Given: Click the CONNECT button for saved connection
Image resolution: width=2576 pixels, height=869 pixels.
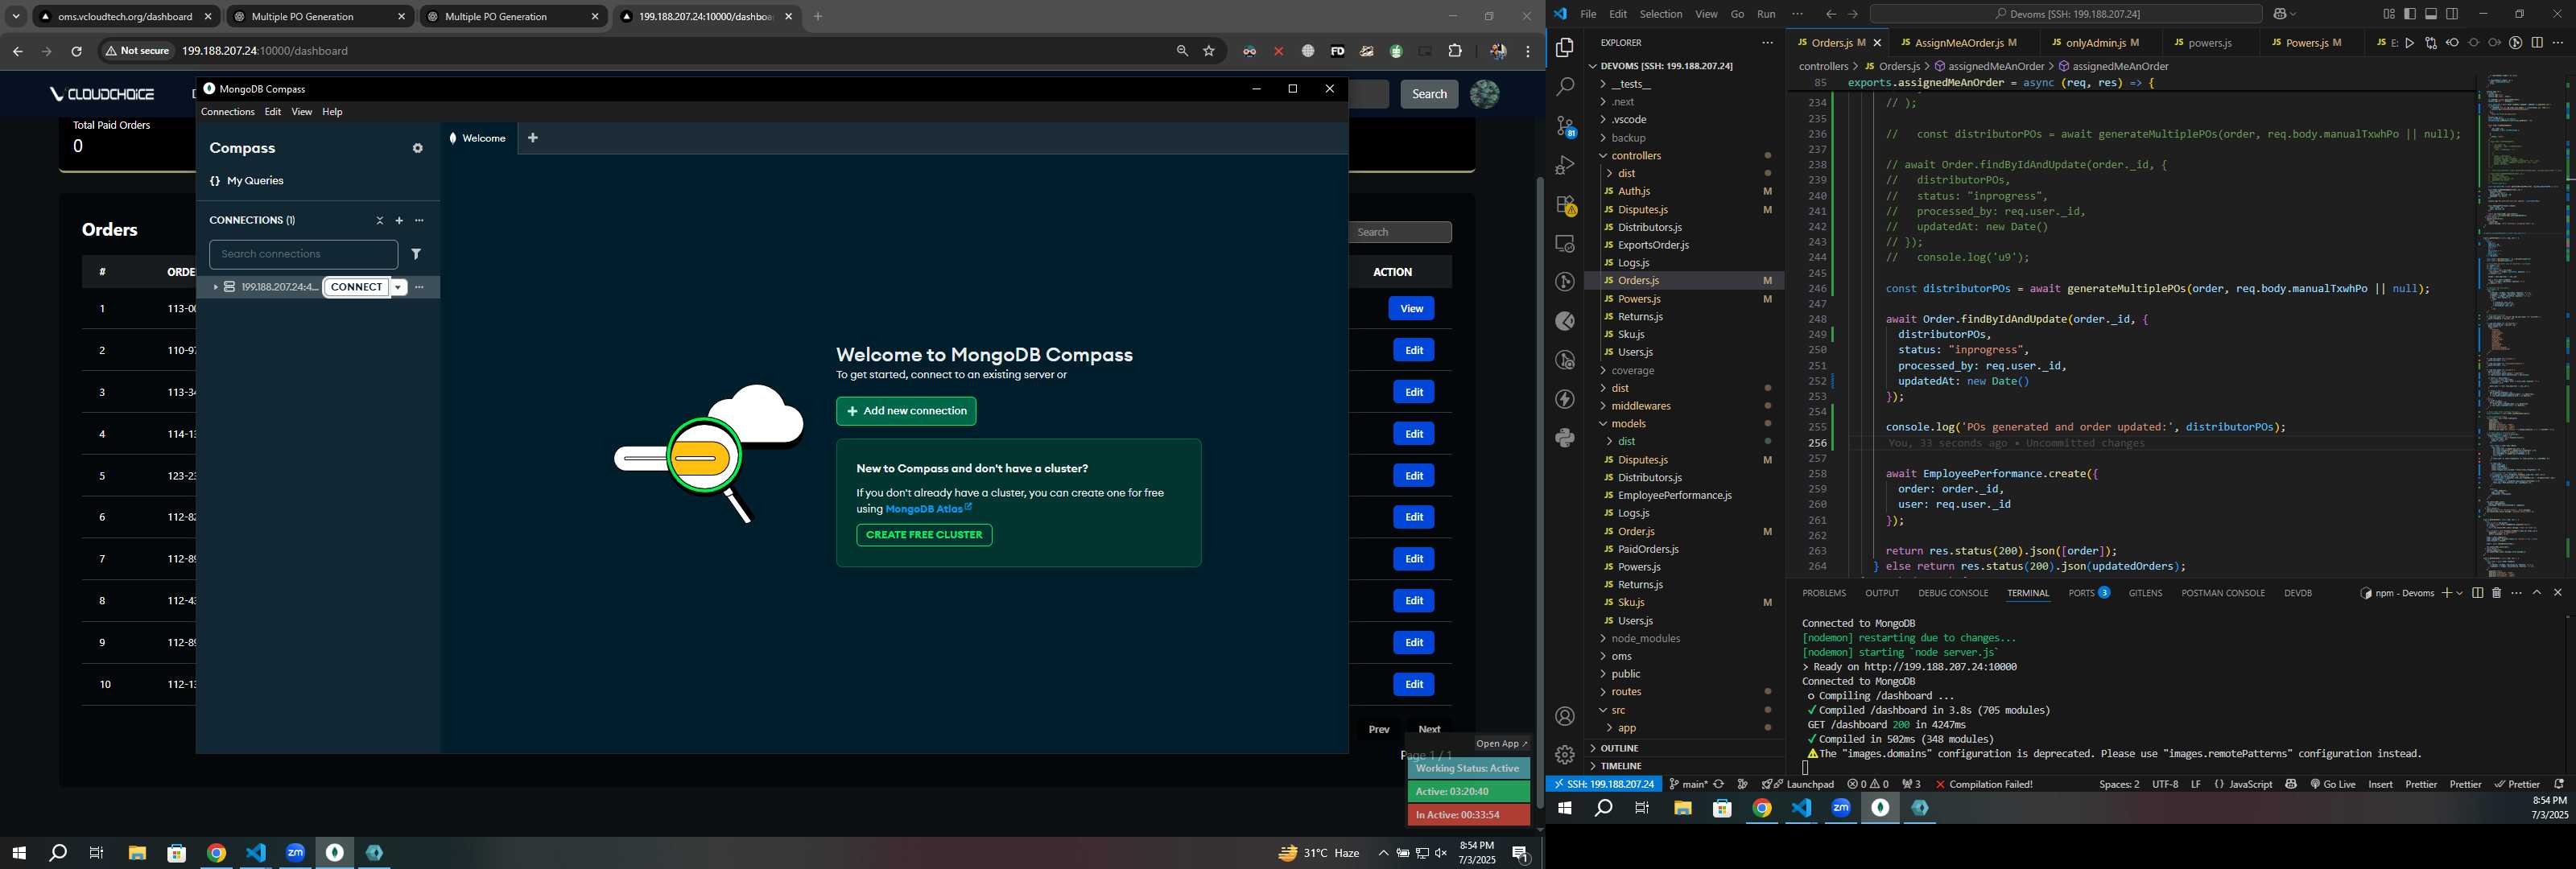Looking at the screenshot, I should click(356, 287).
